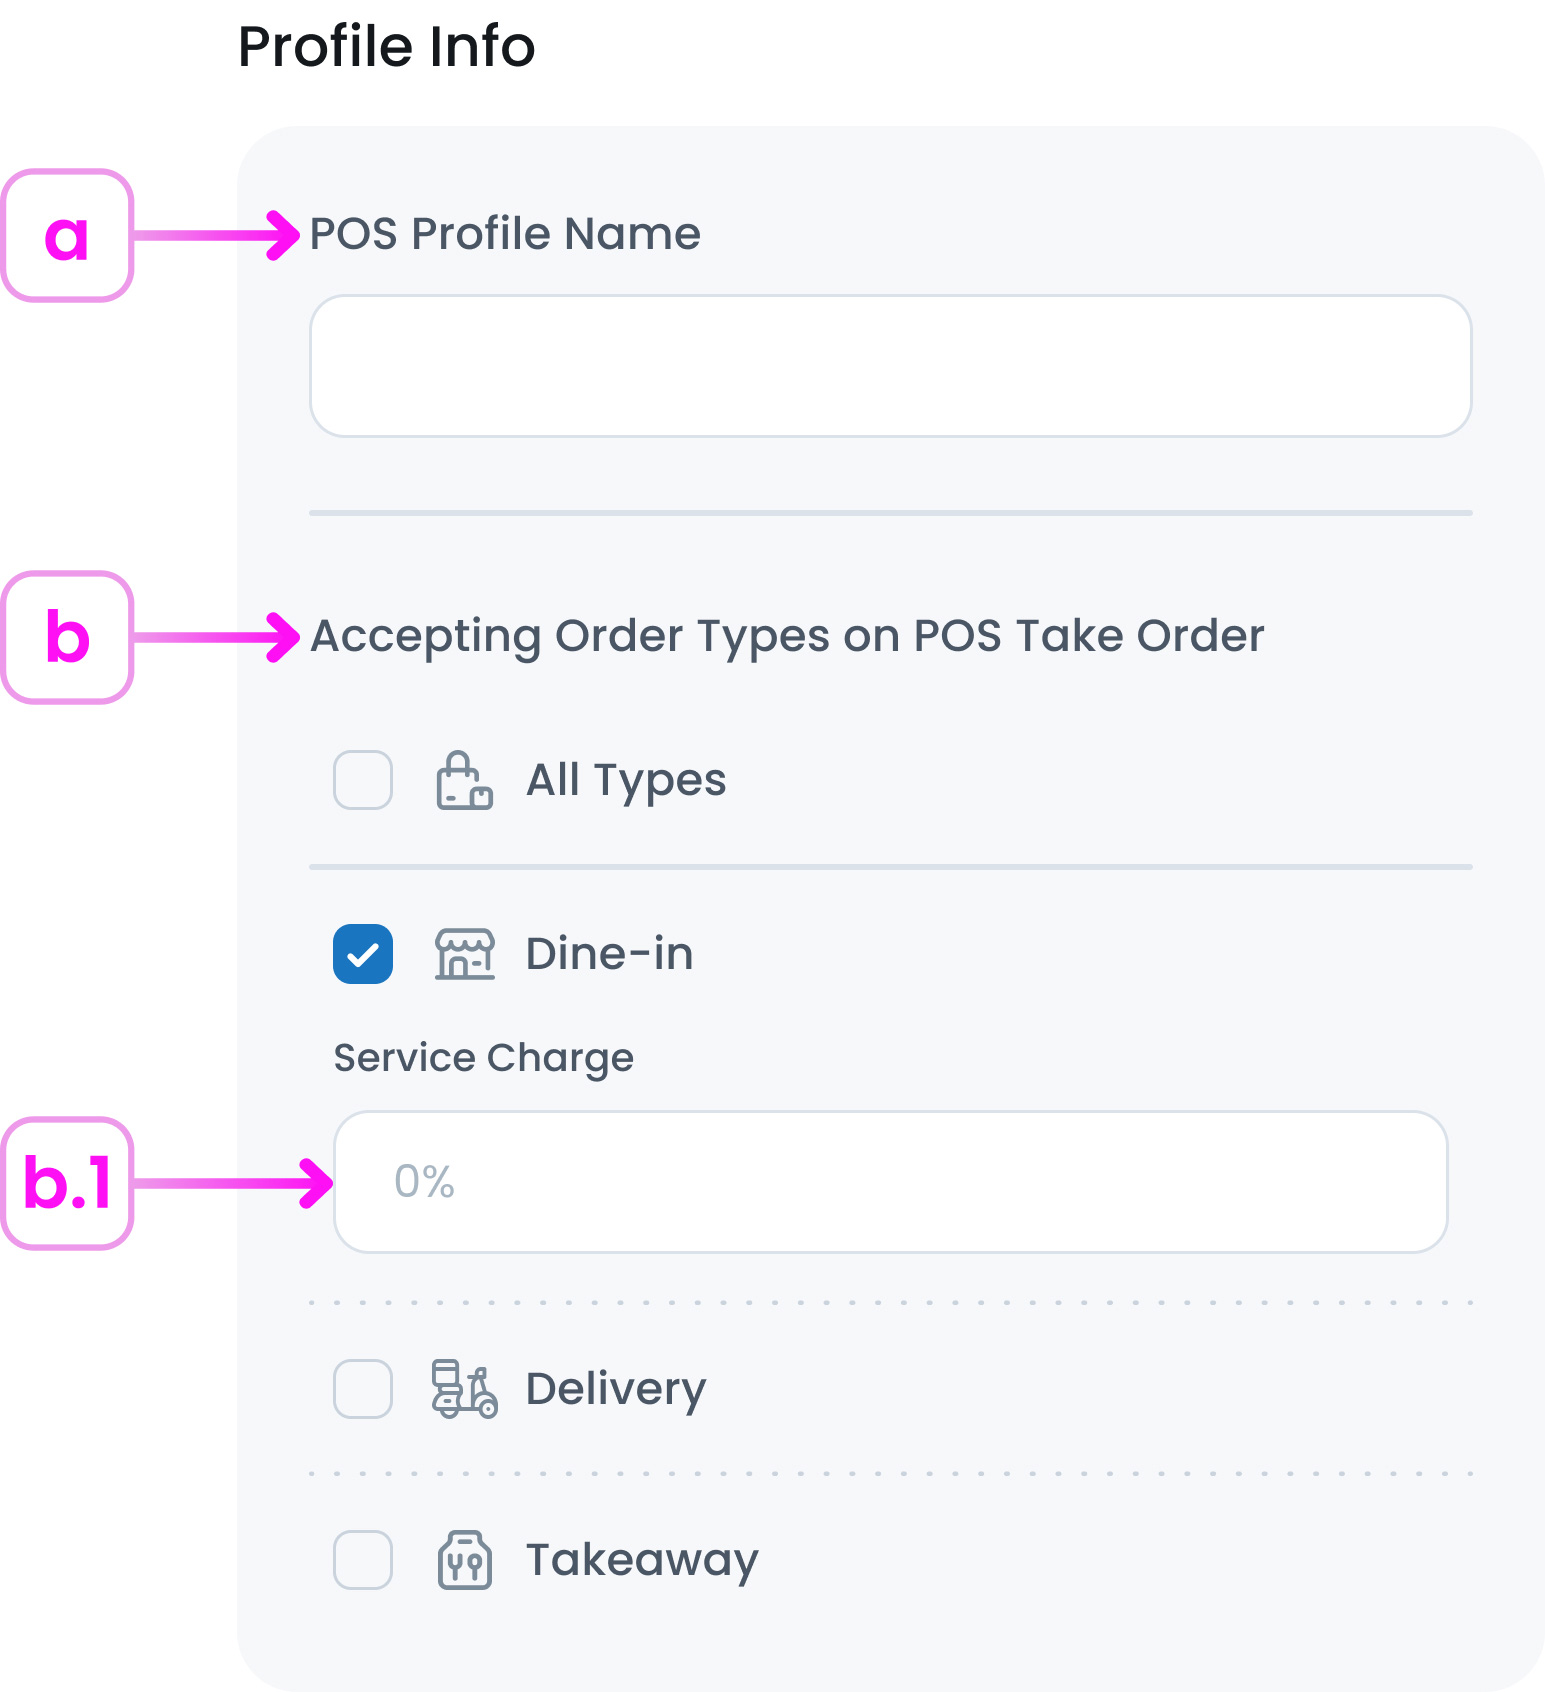Click the Service Charge 0% input field
Screen dimensions: 1545x1692
pyautogui.click(x=890, y=1182)
